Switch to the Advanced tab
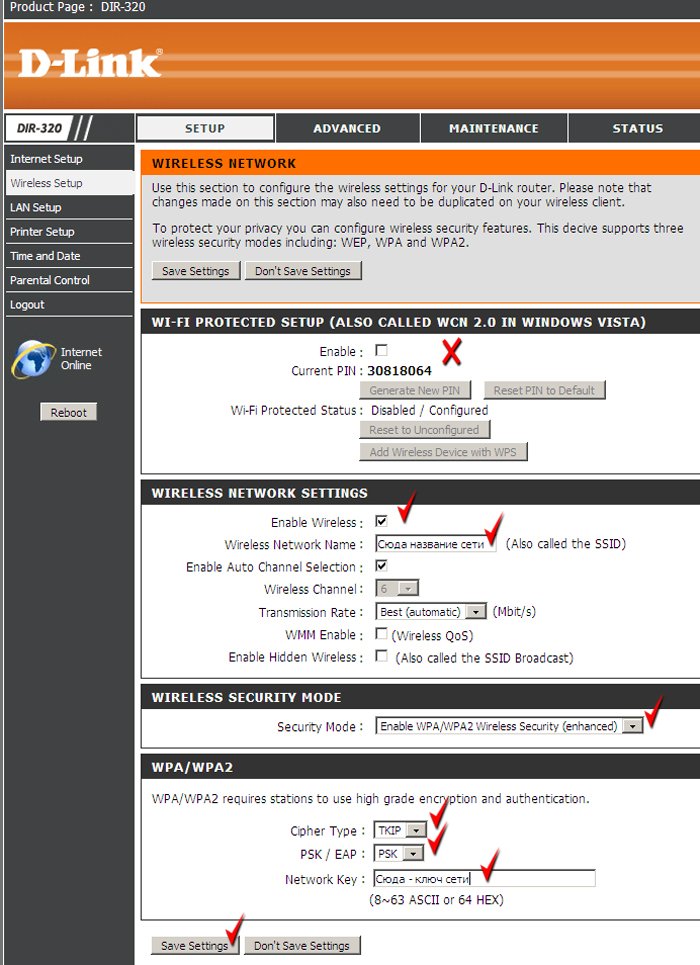Image resolution: width=700 pixels, height=965 pixels. tap(347, 128)
